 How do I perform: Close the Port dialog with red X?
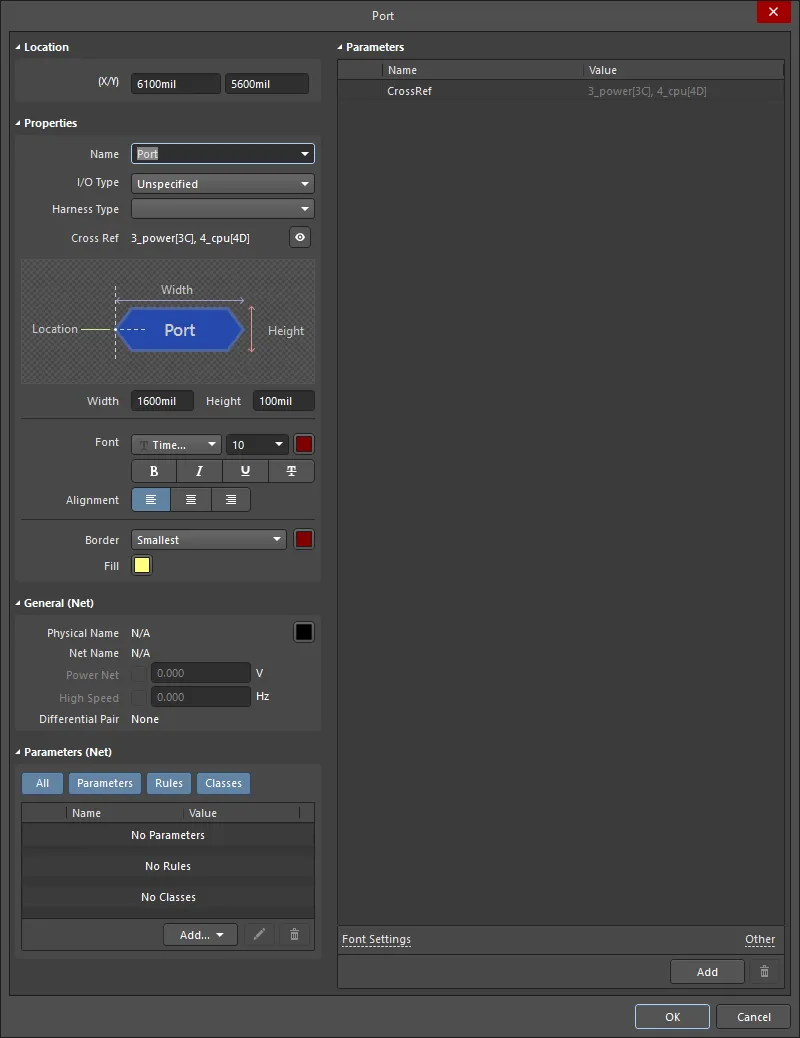(774, 12)
